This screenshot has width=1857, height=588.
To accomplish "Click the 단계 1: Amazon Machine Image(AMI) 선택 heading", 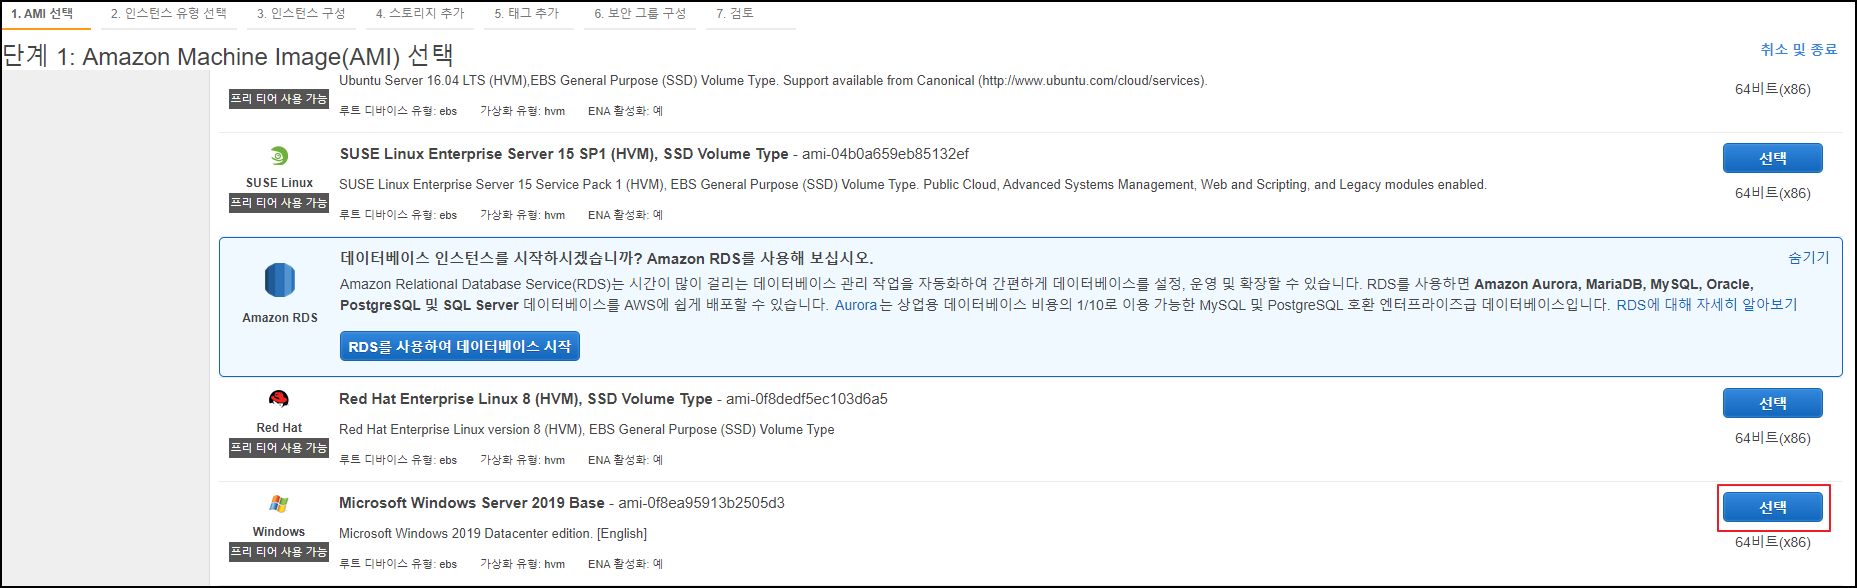I will [228, 56].
